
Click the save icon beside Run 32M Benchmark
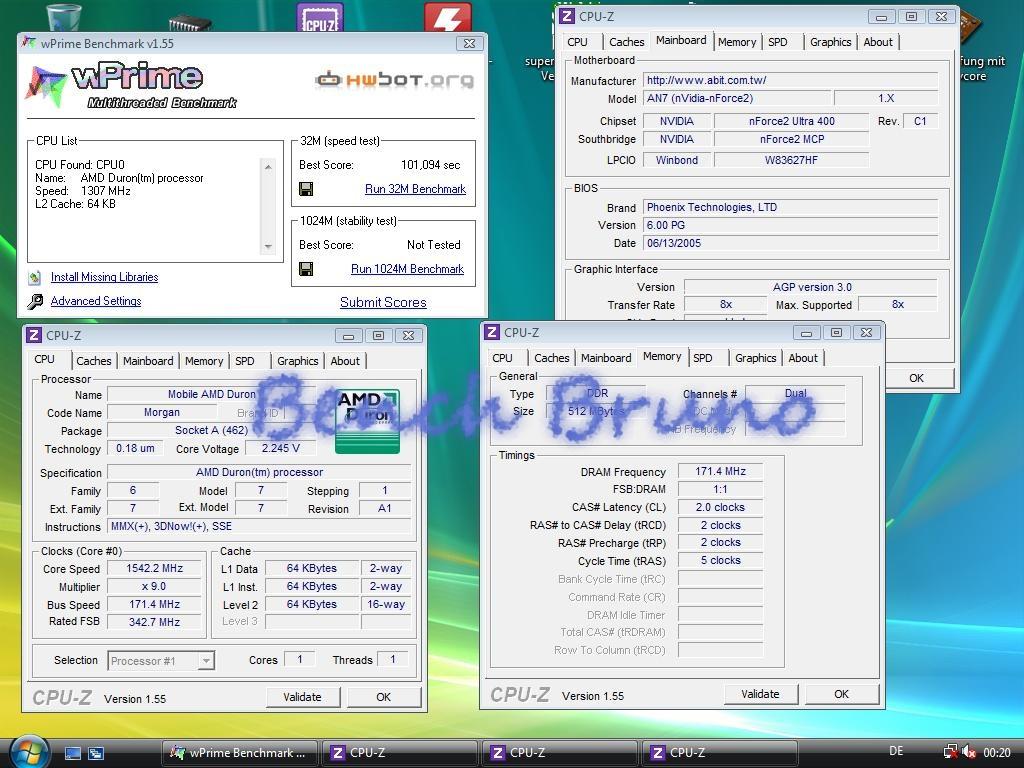(x=306, y=189)
